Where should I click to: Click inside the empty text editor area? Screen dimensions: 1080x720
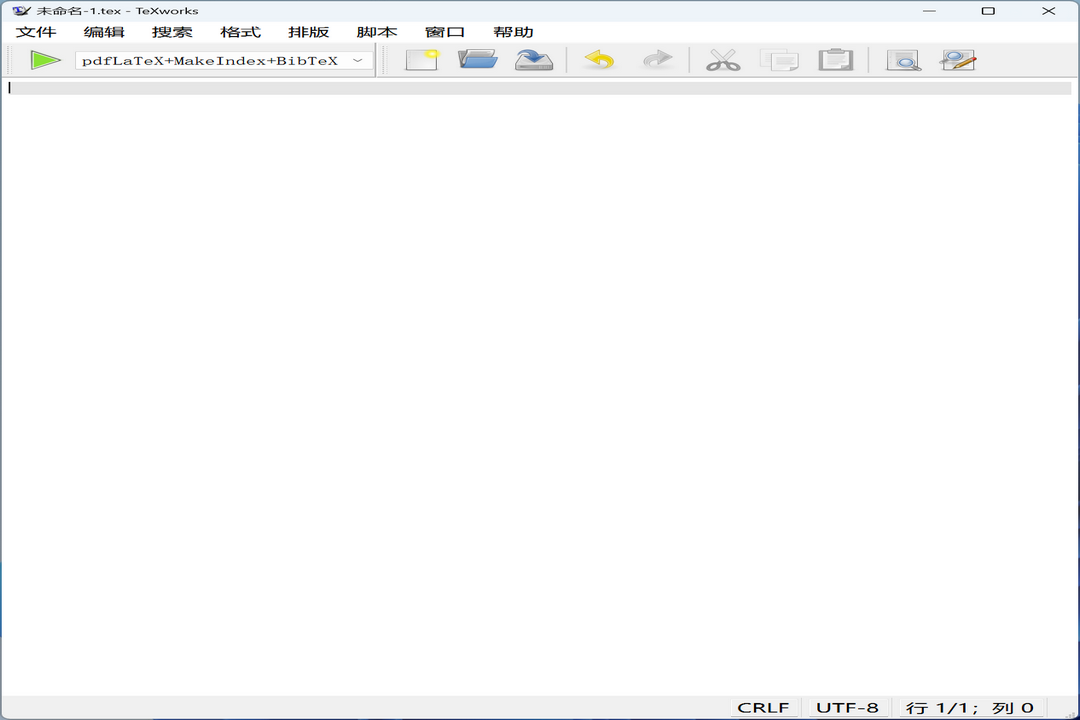click(540, 380)
